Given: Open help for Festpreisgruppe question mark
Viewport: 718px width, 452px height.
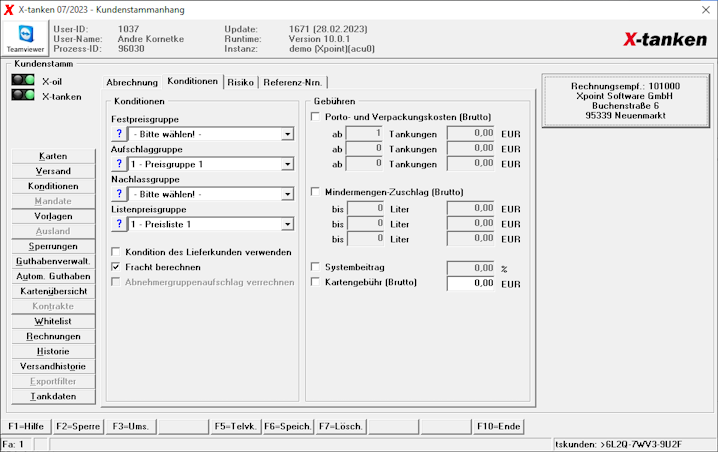Looking at the screenshot, I should [x=119, y=134].
